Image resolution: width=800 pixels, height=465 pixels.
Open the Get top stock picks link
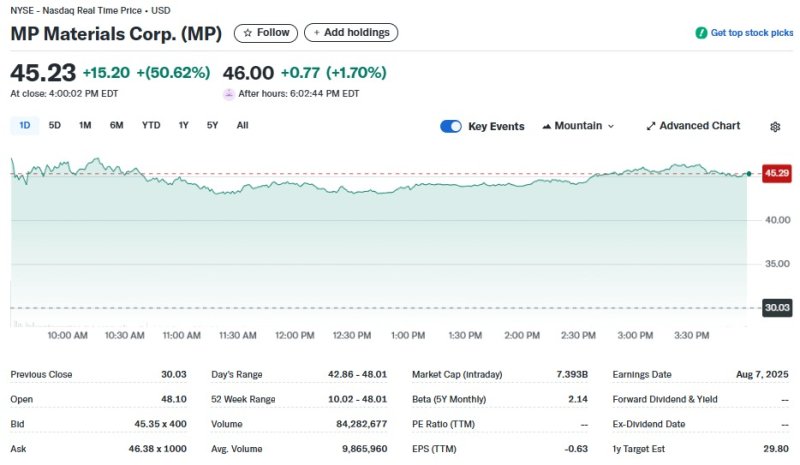click(751, 33)
